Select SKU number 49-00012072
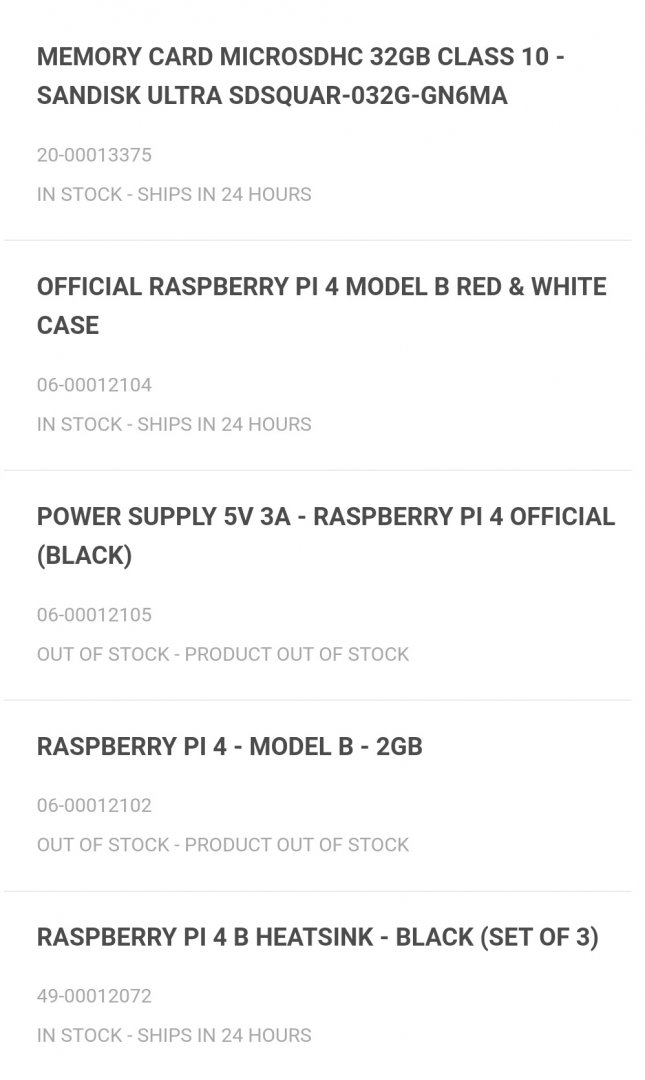This screenshot has width=645, height=1080. (94, 996)
